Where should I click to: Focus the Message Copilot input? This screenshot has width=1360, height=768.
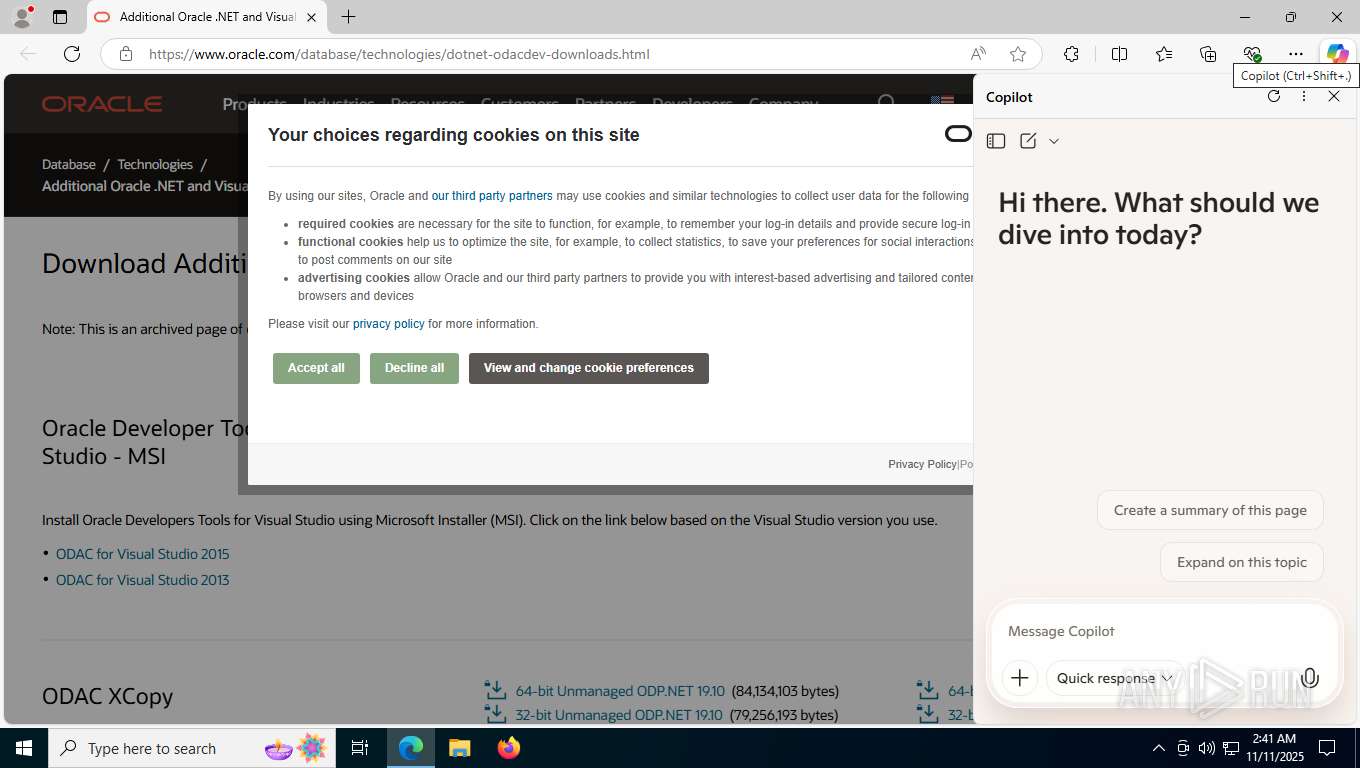click(1164, 631)
